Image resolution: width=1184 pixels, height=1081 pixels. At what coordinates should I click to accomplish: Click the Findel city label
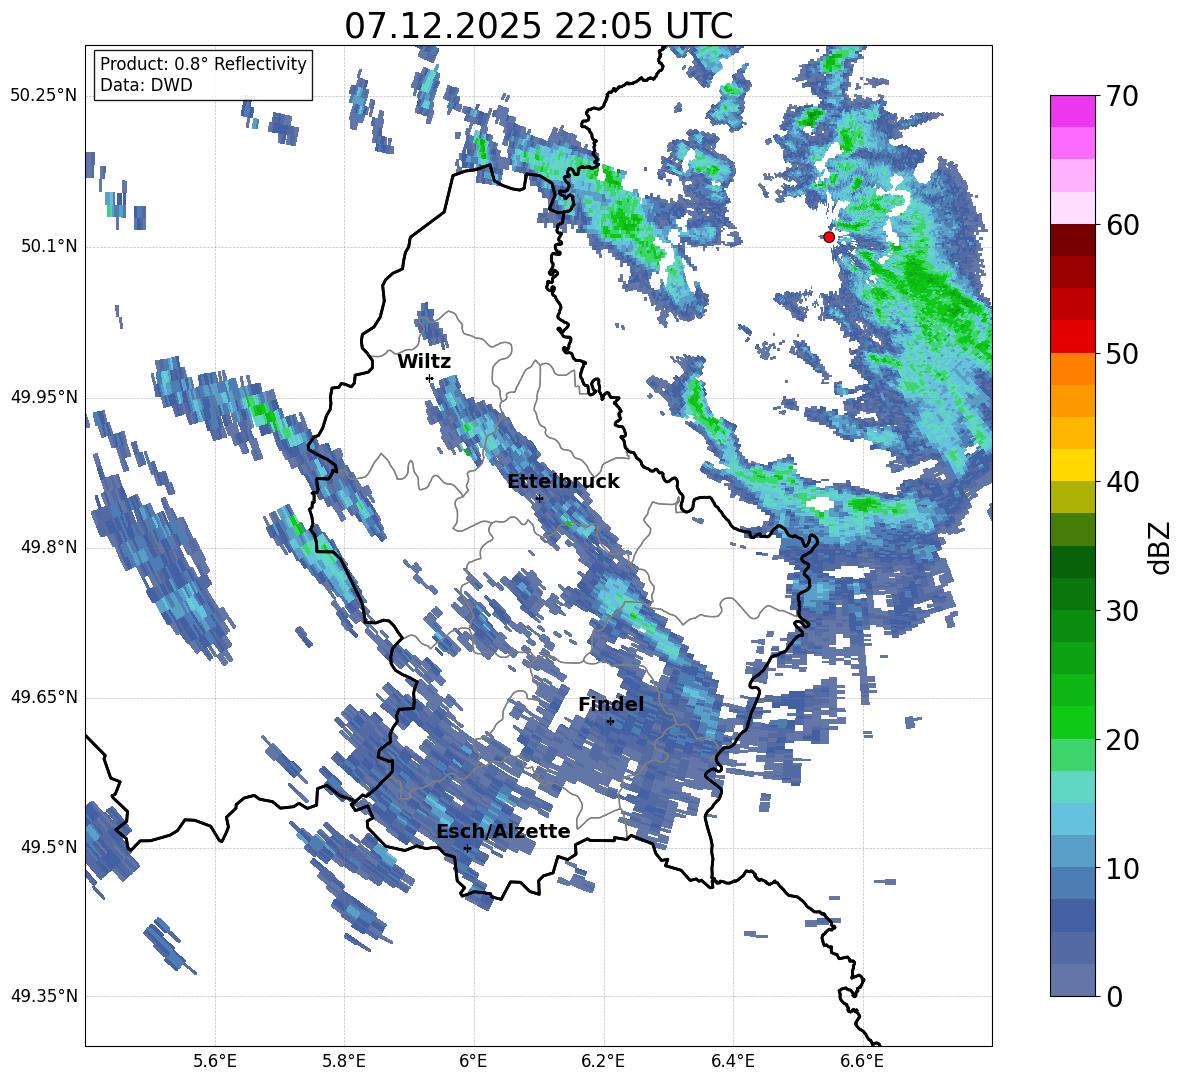pyautogui.click(x=611, y=704)
